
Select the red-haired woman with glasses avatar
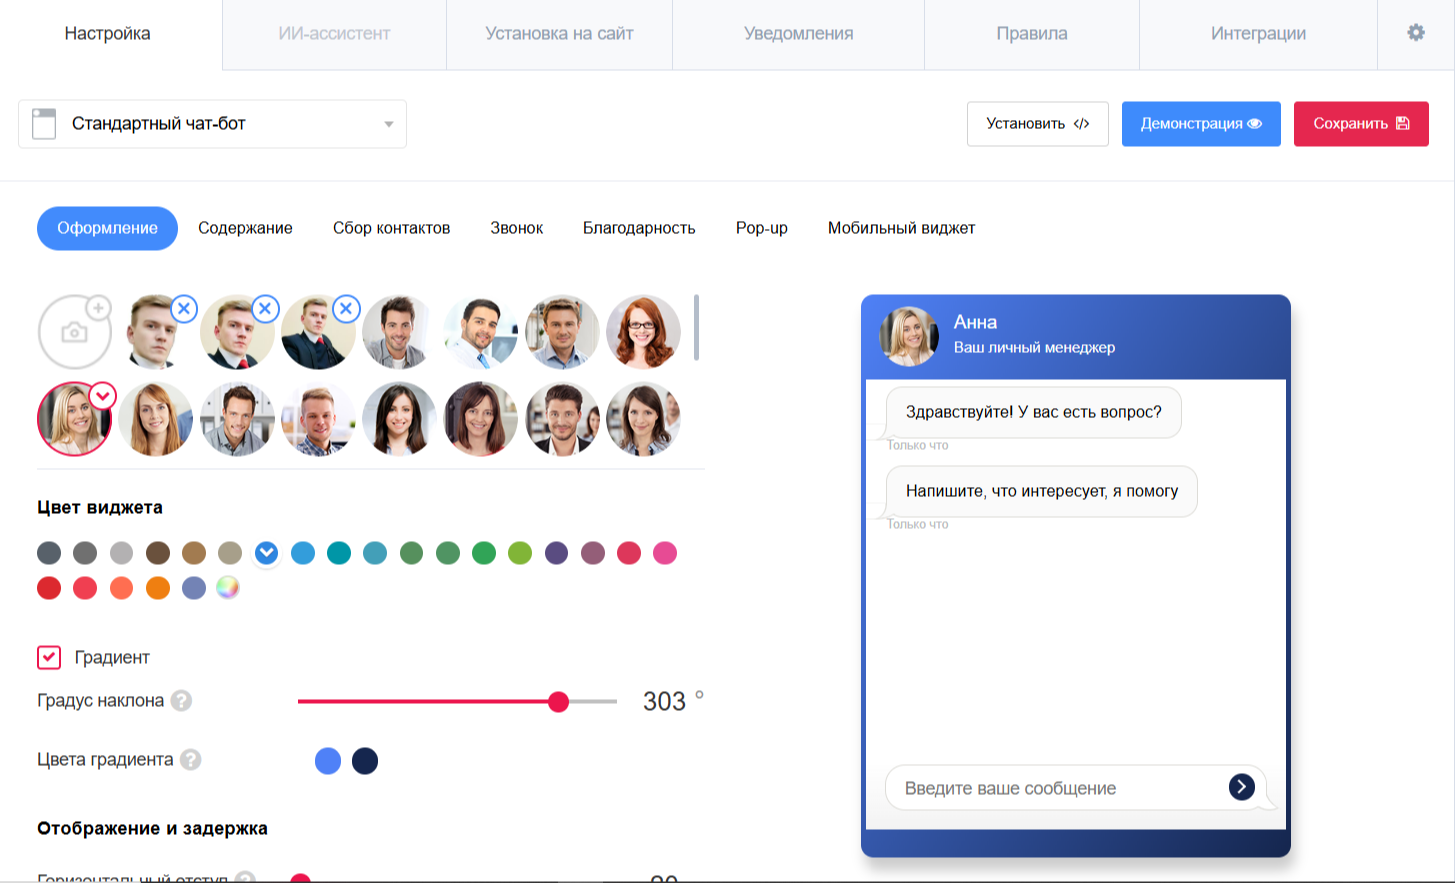click(x=643, y=332)
